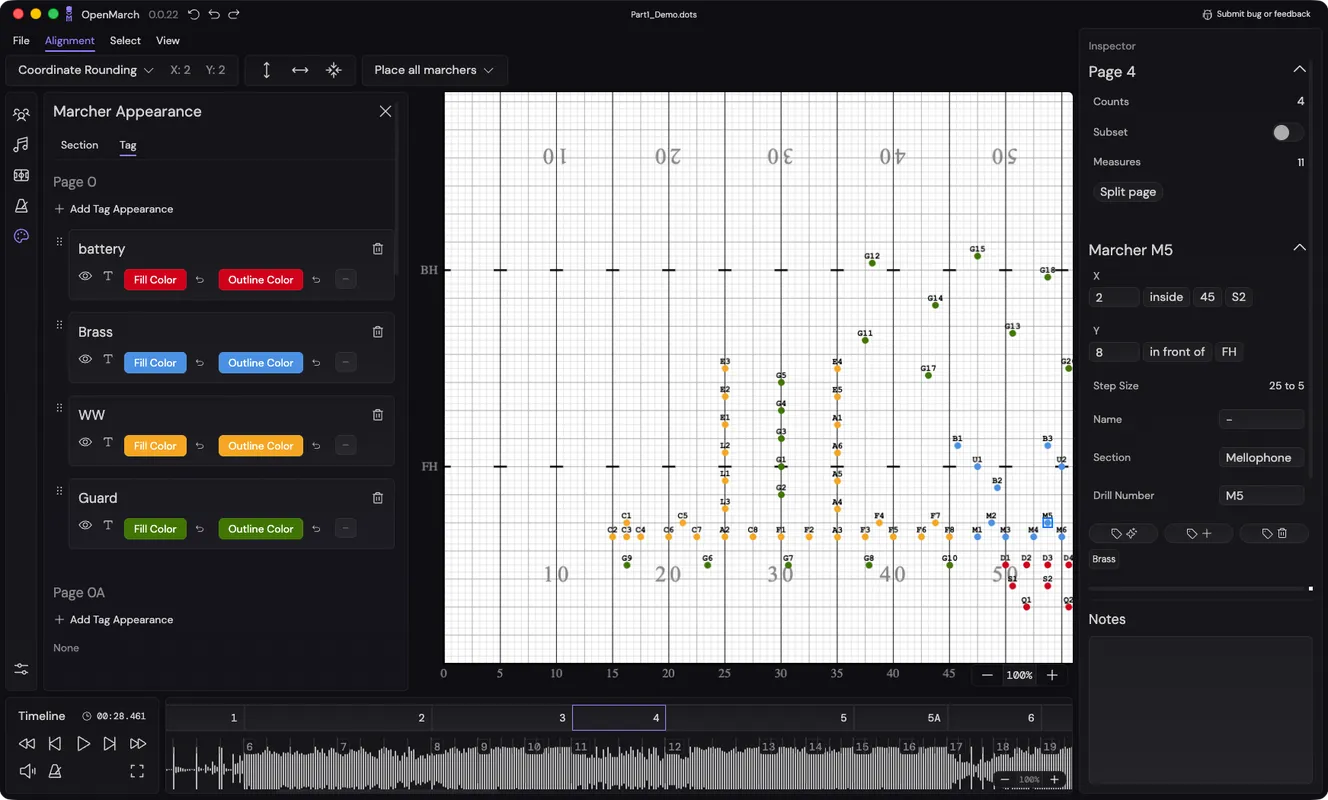The width and height of the screenshot is (1328, 800).
Task: Open the sliders settings icon in sidebar
Action: [x=21, y=669]
